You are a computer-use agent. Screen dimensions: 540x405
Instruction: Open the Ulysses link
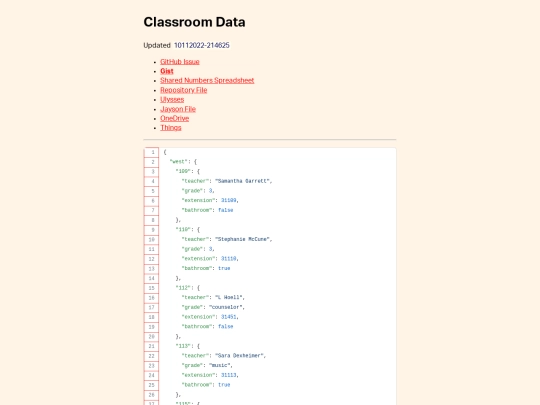point(172,99)
